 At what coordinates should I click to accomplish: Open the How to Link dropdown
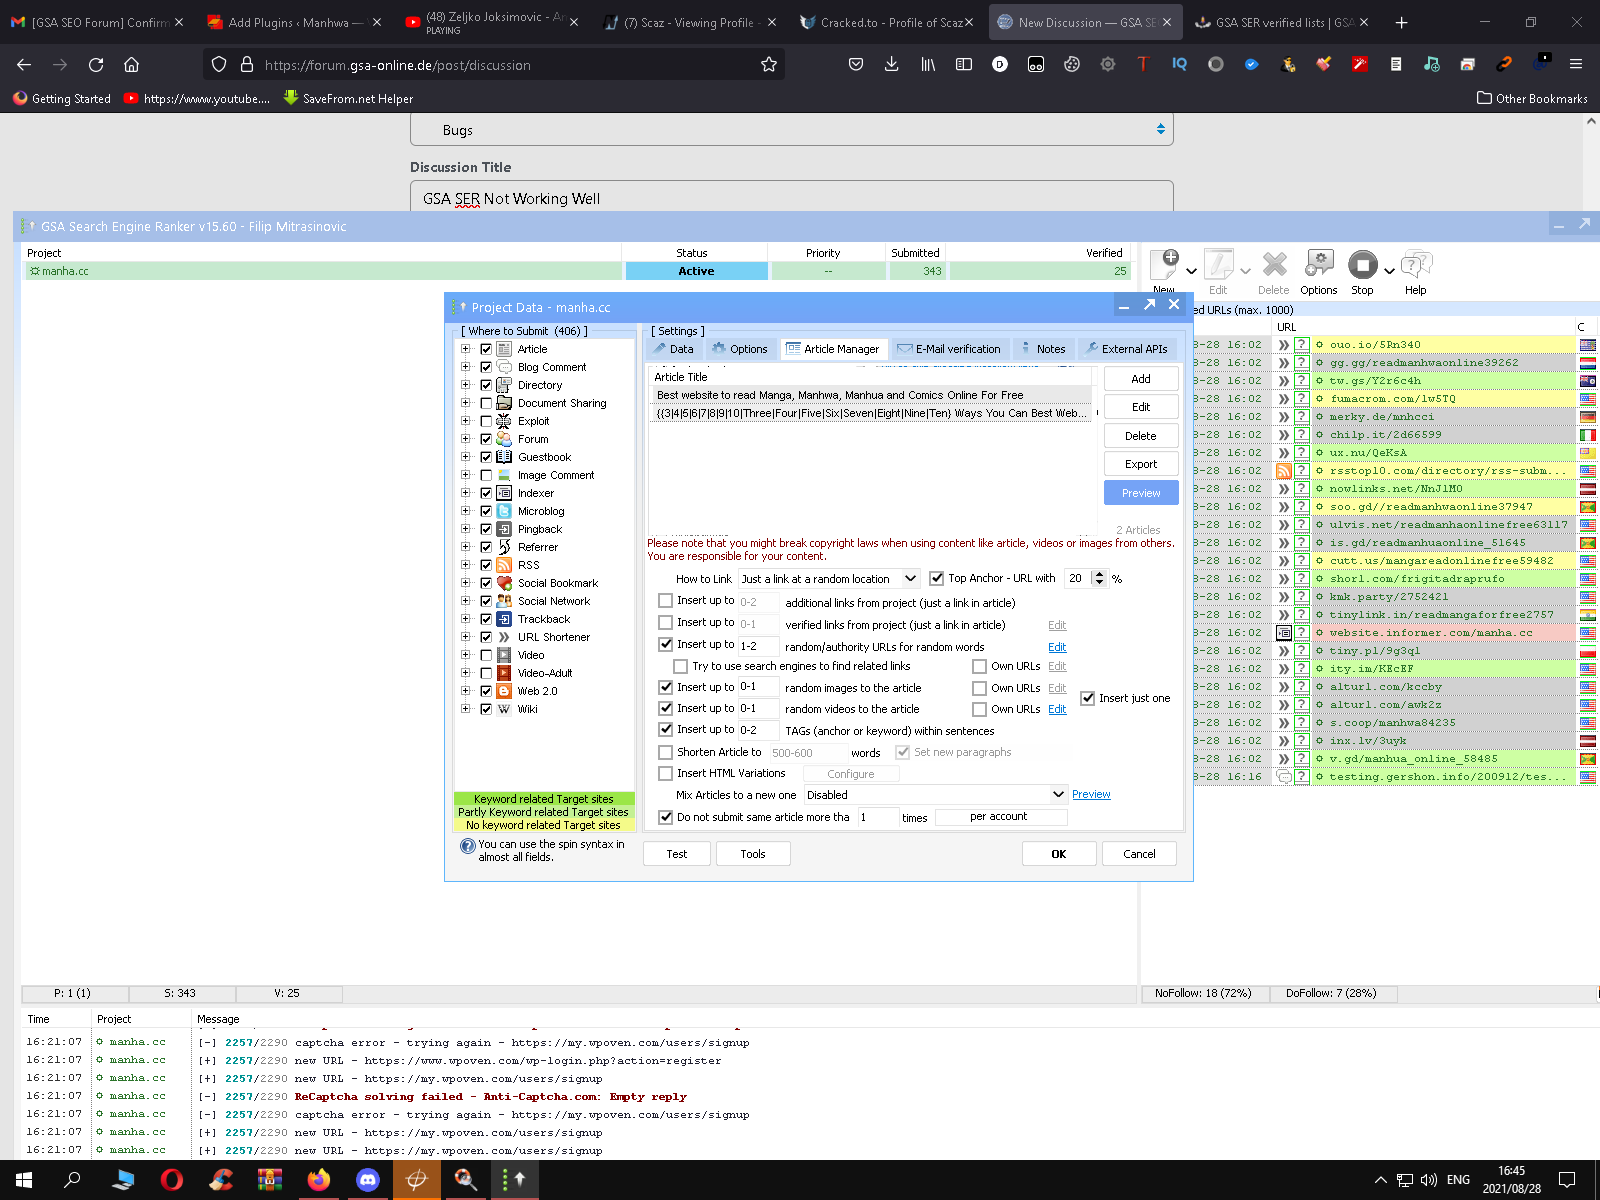tap(829, 578)
